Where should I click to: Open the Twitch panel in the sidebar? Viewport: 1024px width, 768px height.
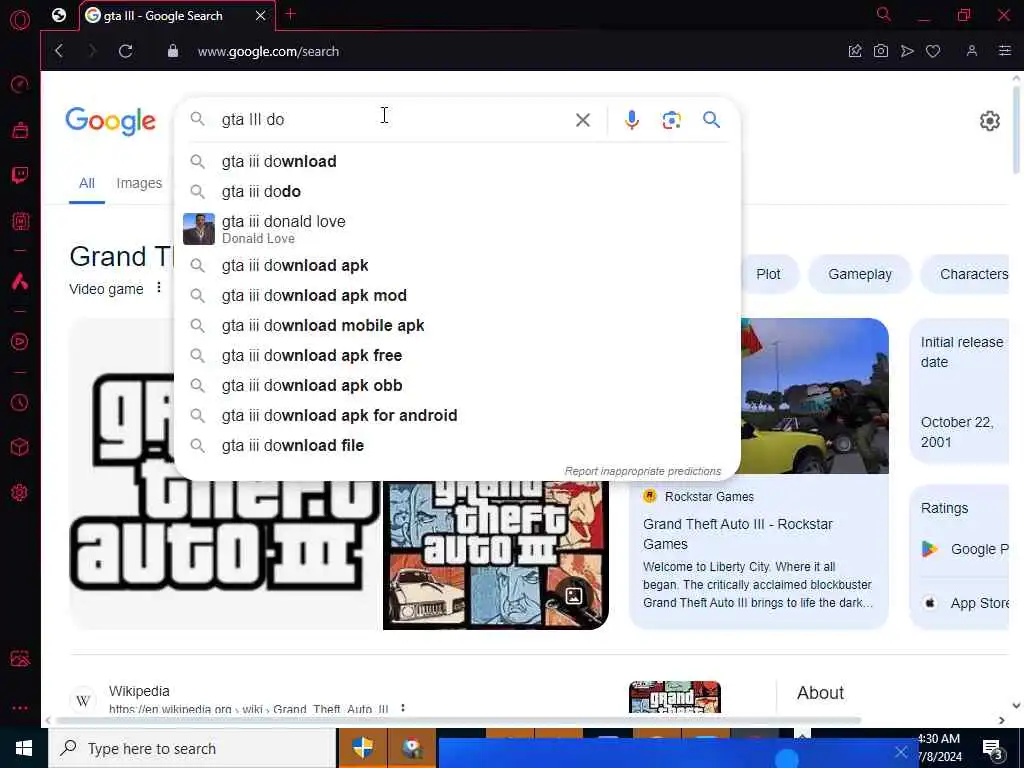pos(20,175)
